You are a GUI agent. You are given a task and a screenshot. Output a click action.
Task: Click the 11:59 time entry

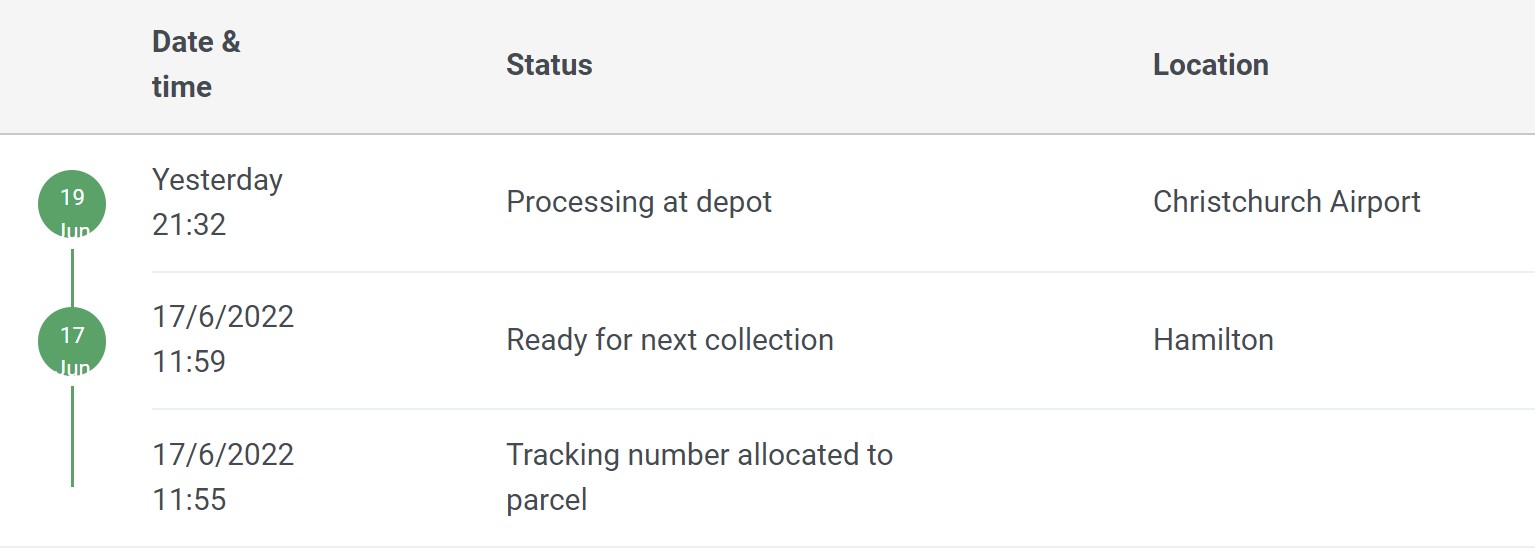coord(189,361)
